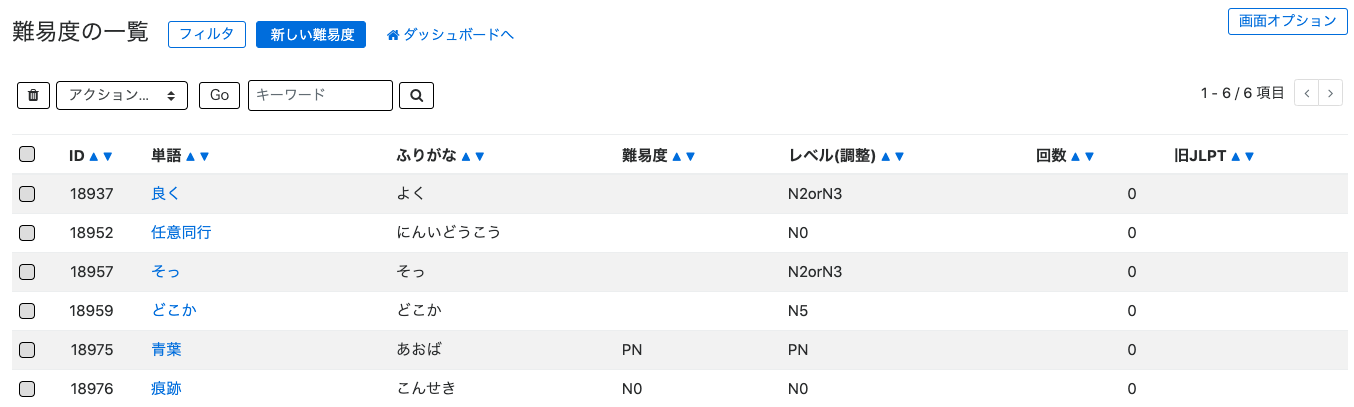This screenshot has height=407, width=1354.
Task: Check the row for ID 18937
Action: pos(27,193)
